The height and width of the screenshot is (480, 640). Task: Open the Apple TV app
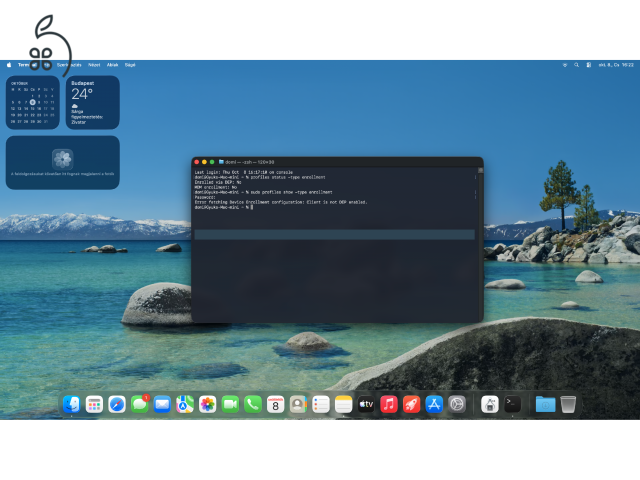[366, 404]
